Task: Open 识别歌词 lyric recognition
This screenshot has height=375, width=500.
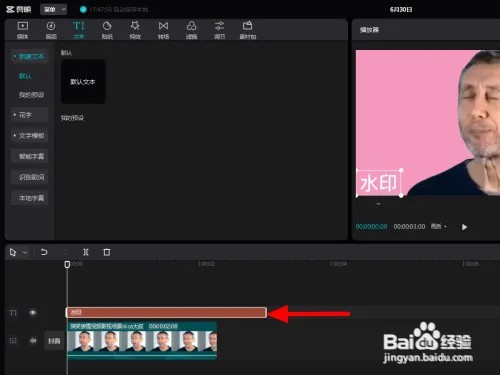Action: point(30,177)
